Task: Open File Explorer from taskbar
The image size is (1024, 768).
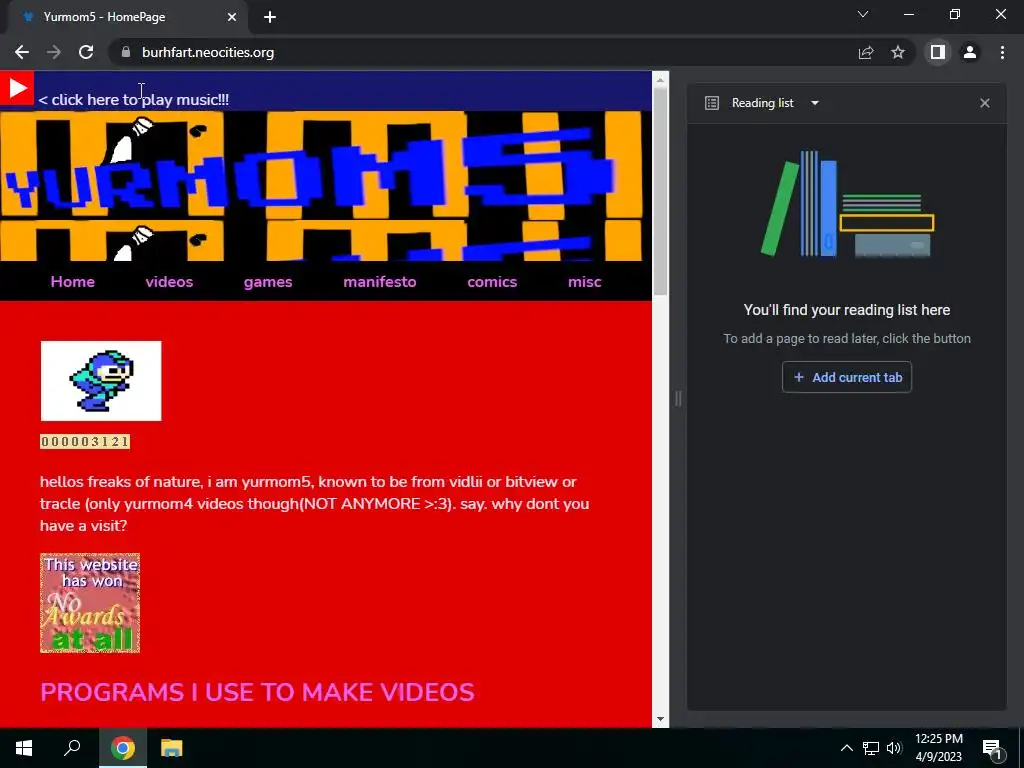Action: (x=172, y=748)
